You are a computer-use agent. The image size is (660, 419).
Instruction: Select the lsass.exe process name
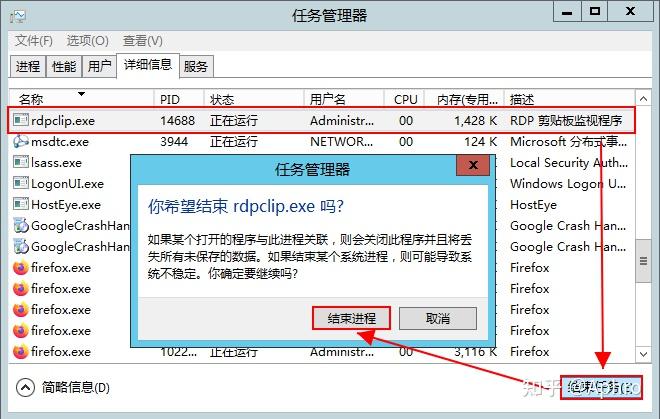[x=56, y=163]
